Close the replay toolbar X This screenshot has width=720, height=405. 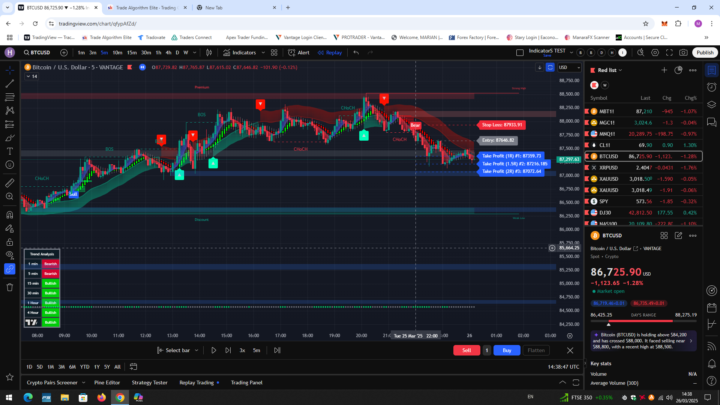click(x=570, y=350)
